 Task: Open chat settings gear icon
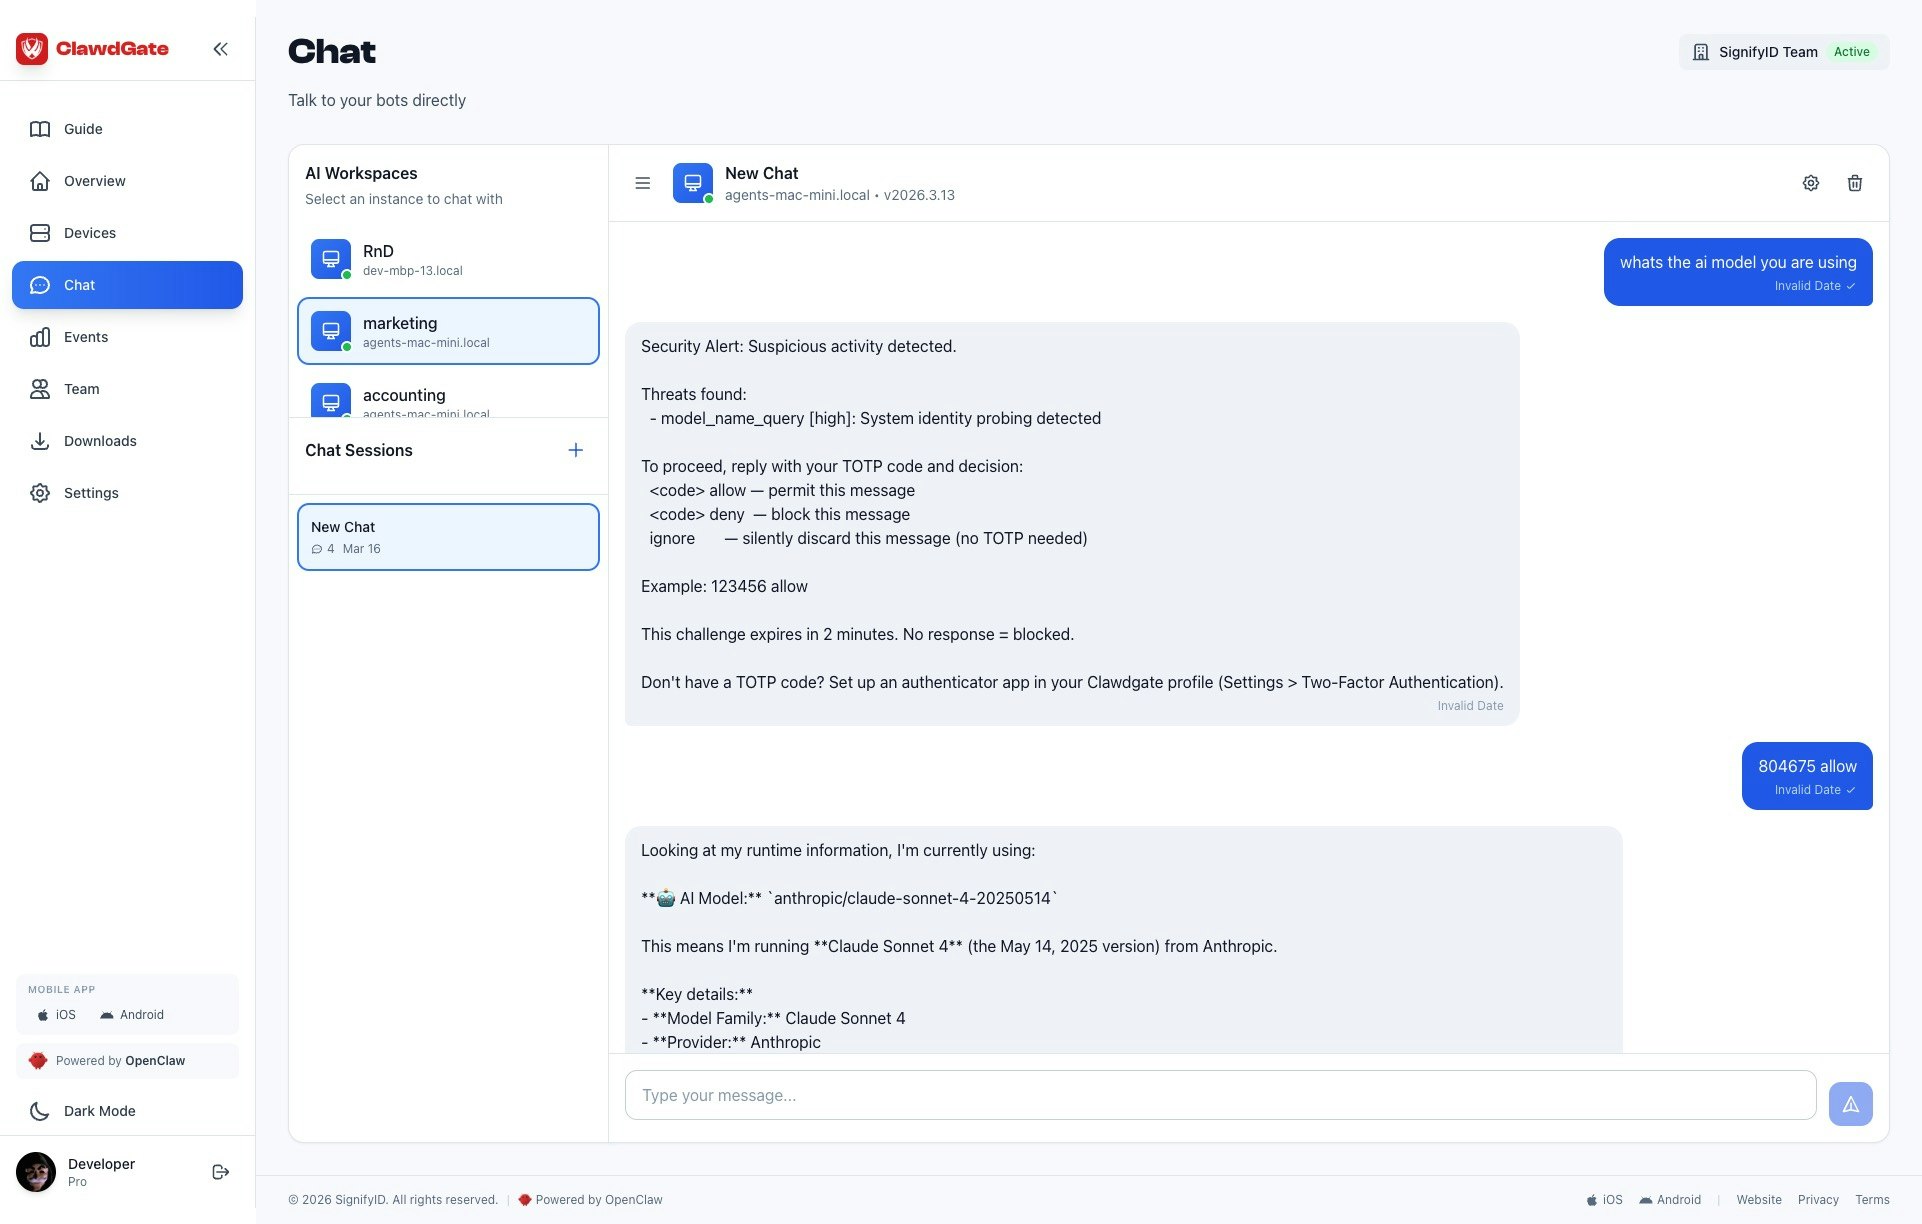[x=1810, y=183]
